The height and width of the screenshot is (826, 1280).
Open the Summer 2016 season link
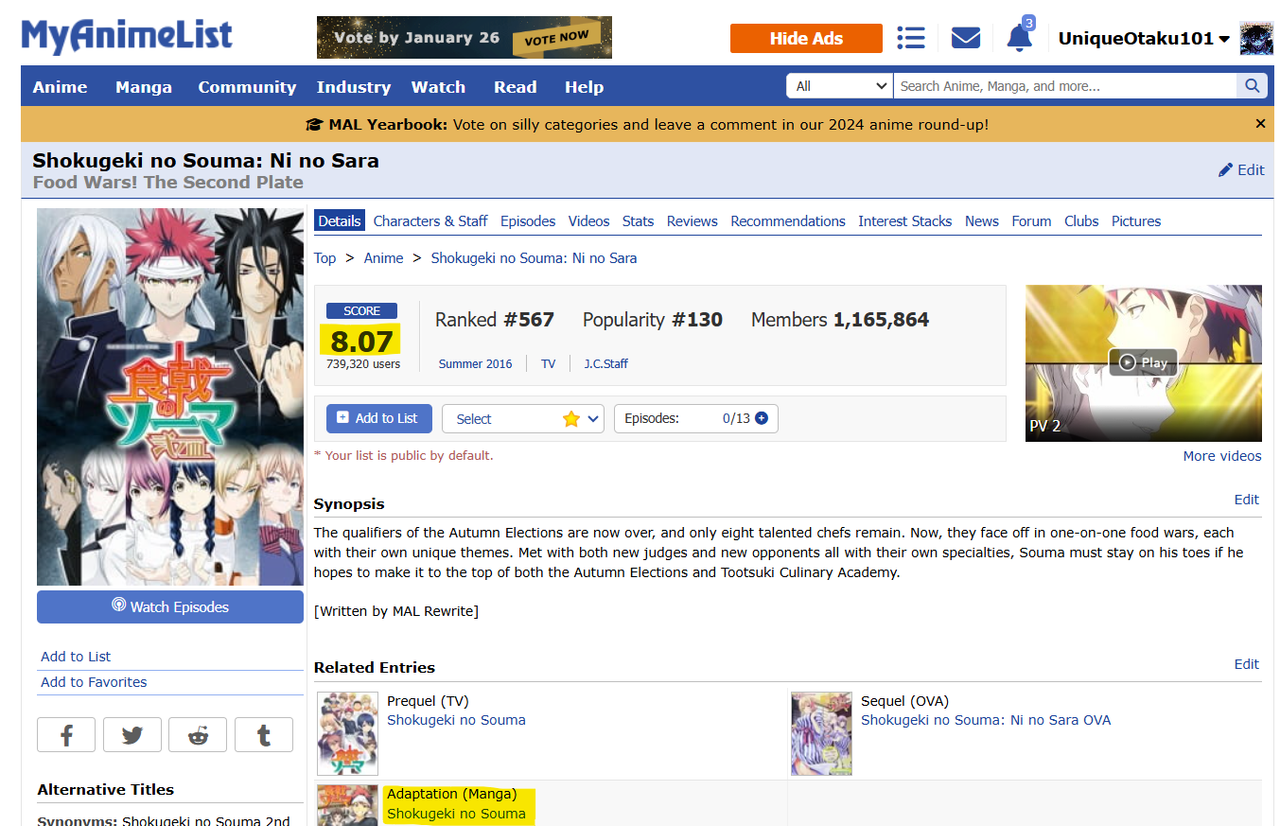(475, 364)
